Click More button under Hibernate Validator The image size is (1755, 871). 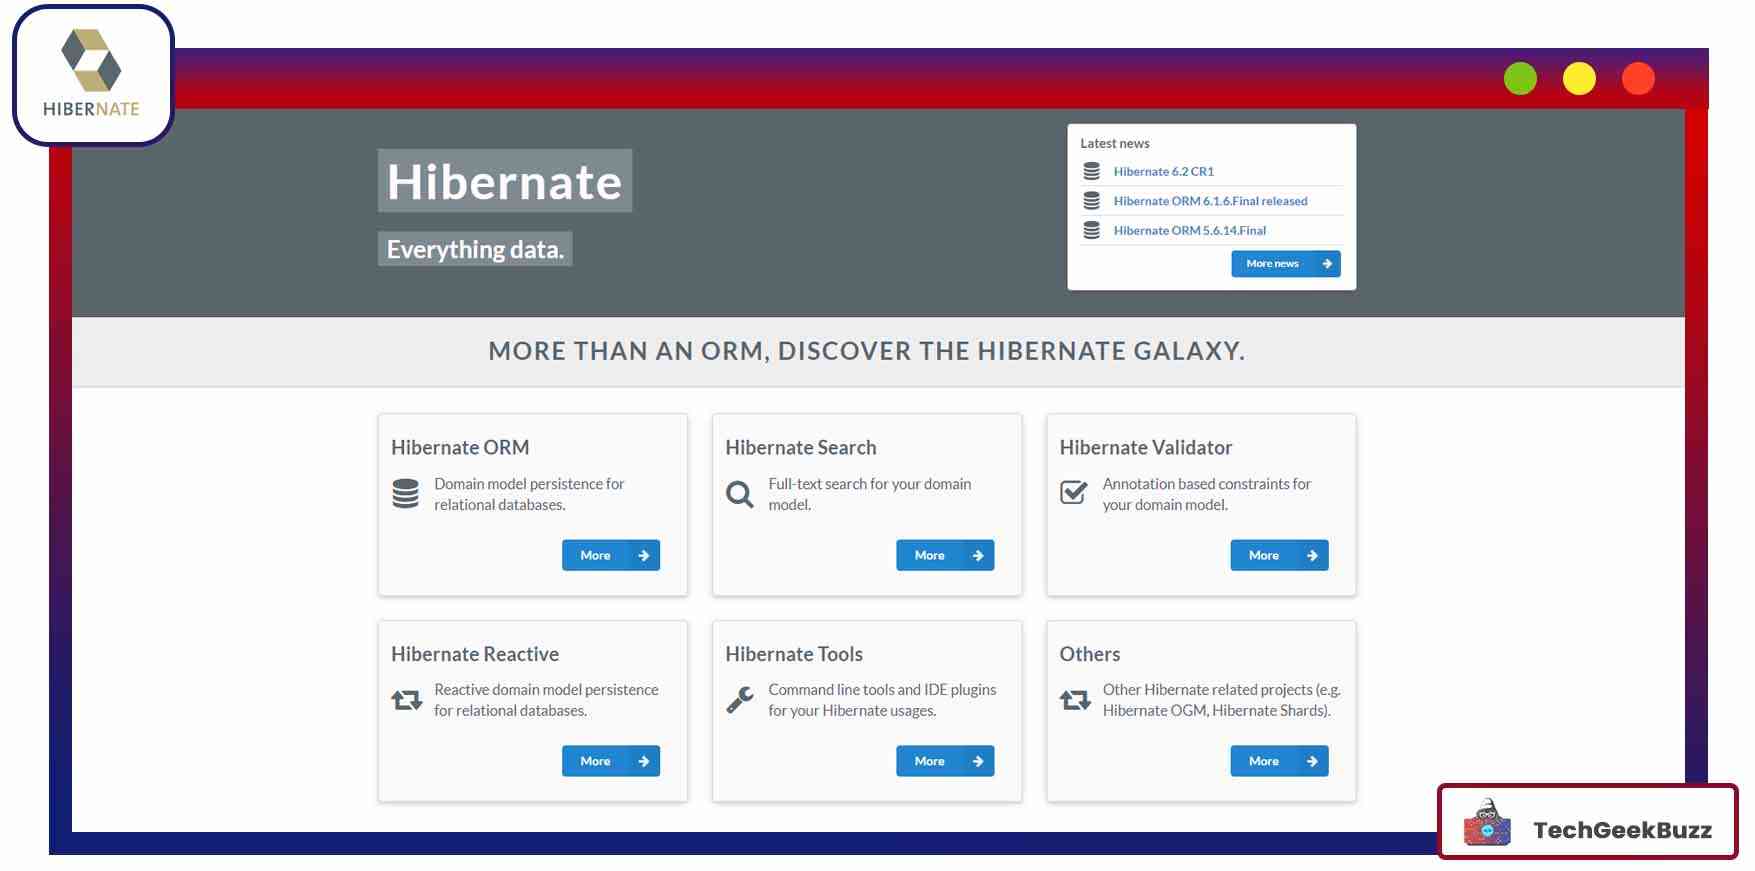click(x=1278, y=556)
